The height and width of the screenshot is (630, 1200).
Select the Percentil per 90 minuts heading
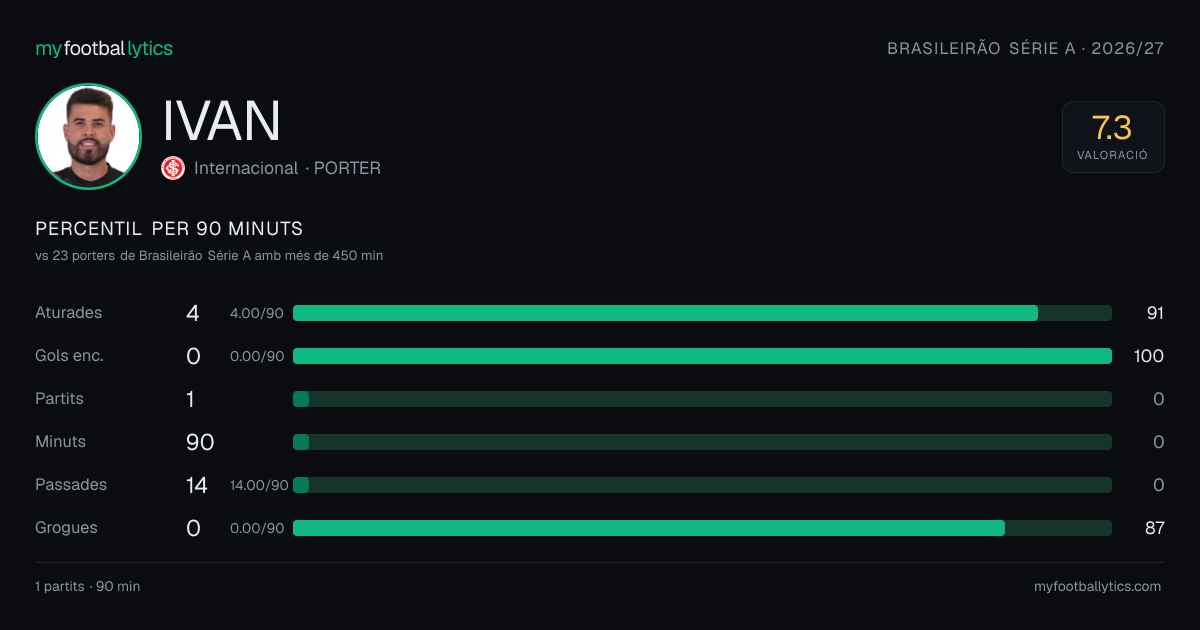(x=169, y=229)
